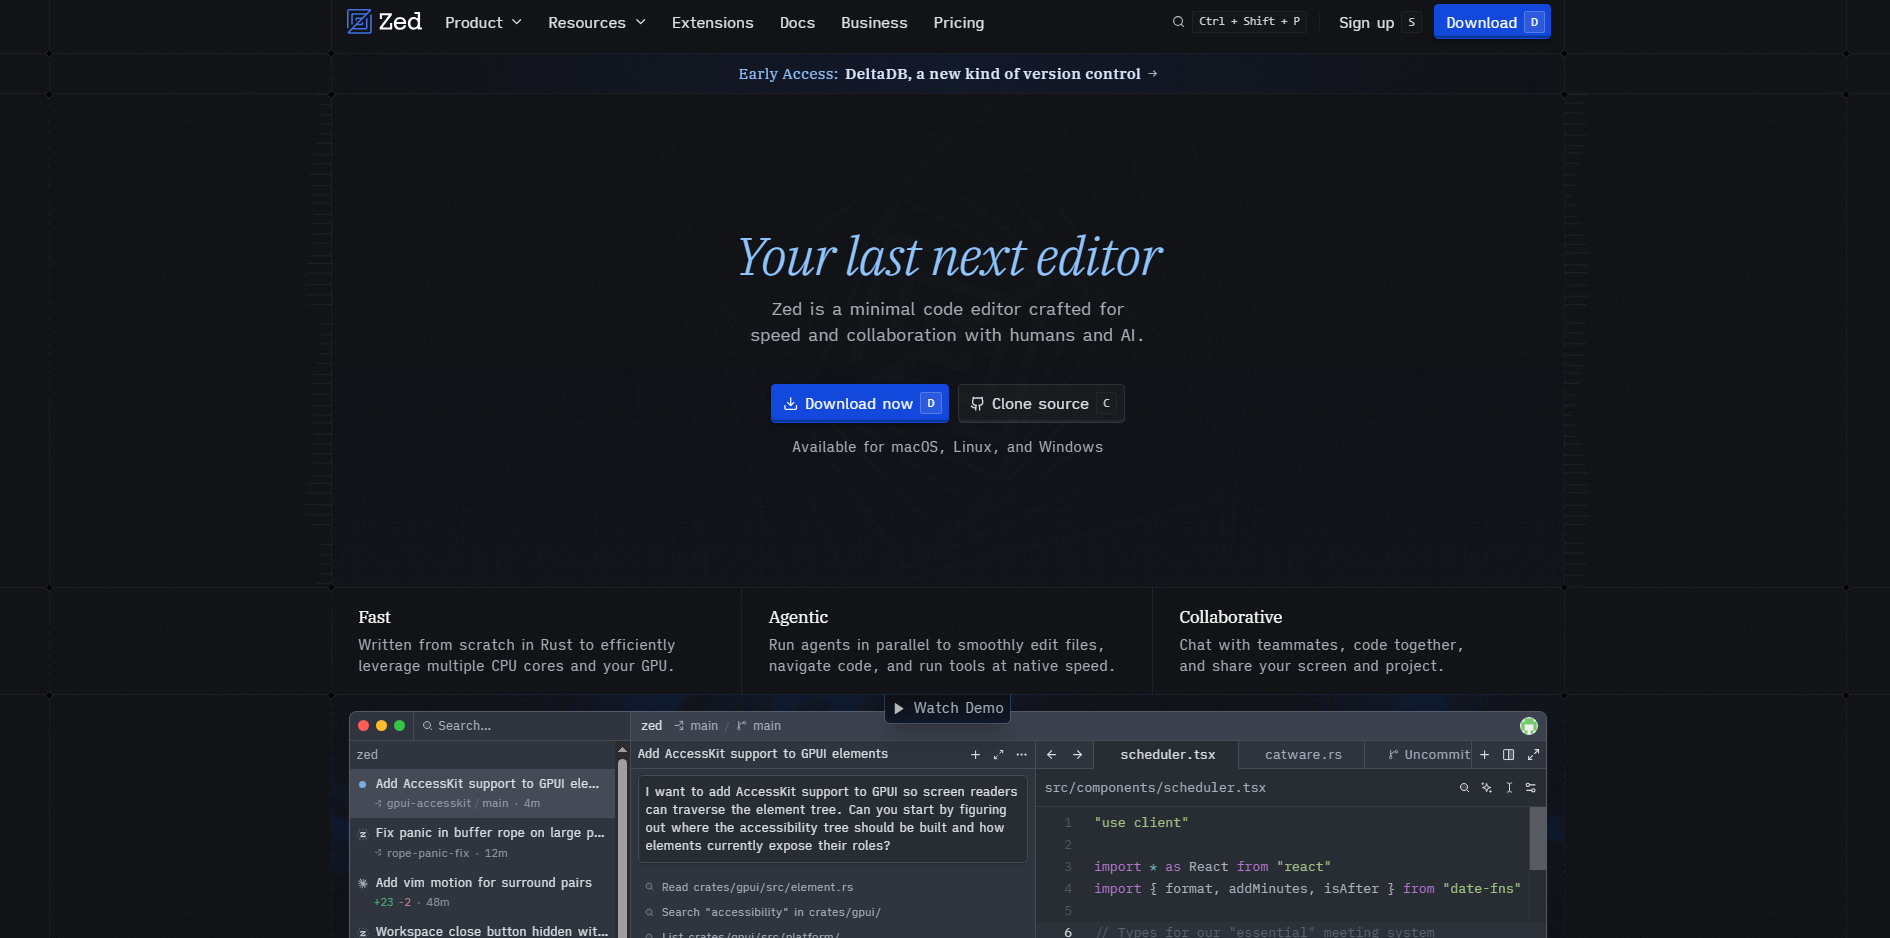The width and height of the screenshot is (1890, 938).
Task: Click the "Your last next editor" headline
Action: 949,257
